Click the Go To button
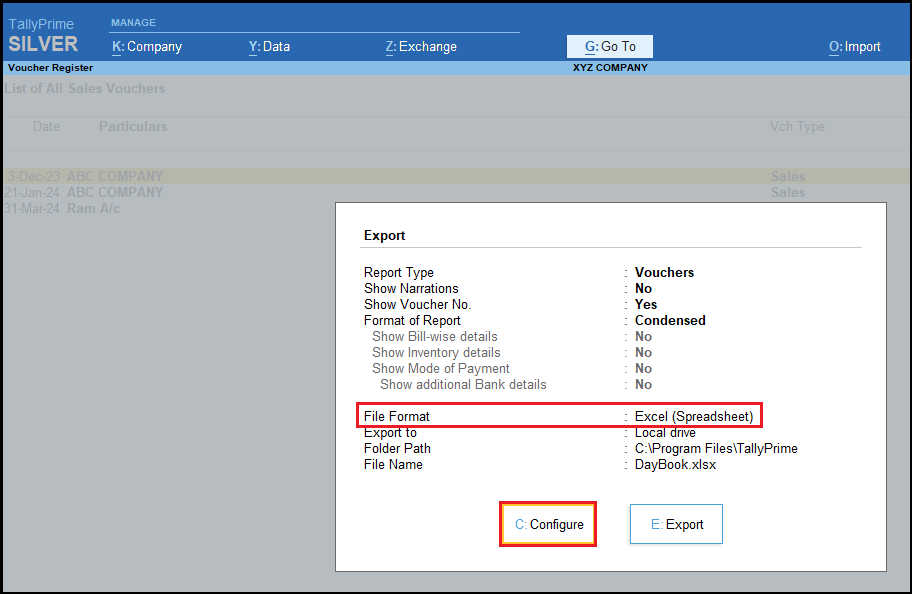The image size is (912, 594). click(609, 46)
